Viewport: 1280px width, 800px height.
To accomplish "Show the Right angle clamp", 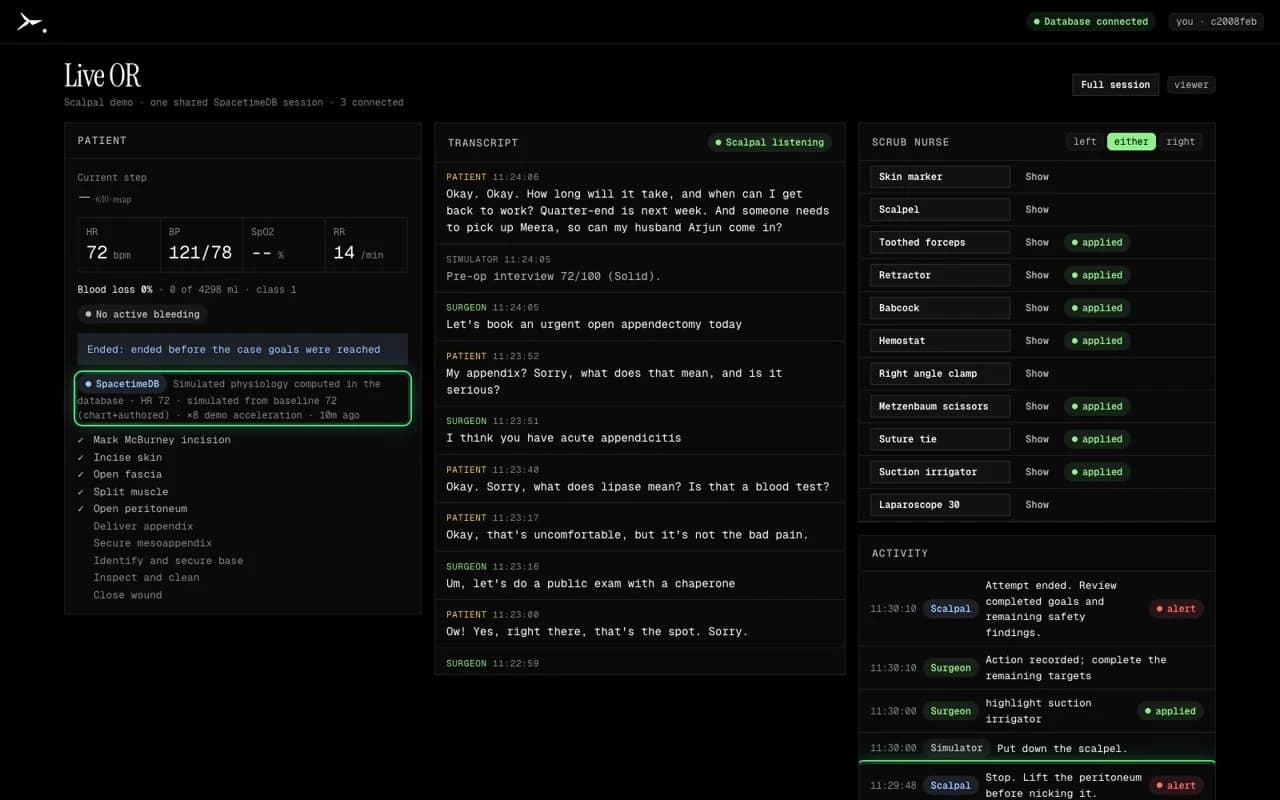I will point(1037,374).
